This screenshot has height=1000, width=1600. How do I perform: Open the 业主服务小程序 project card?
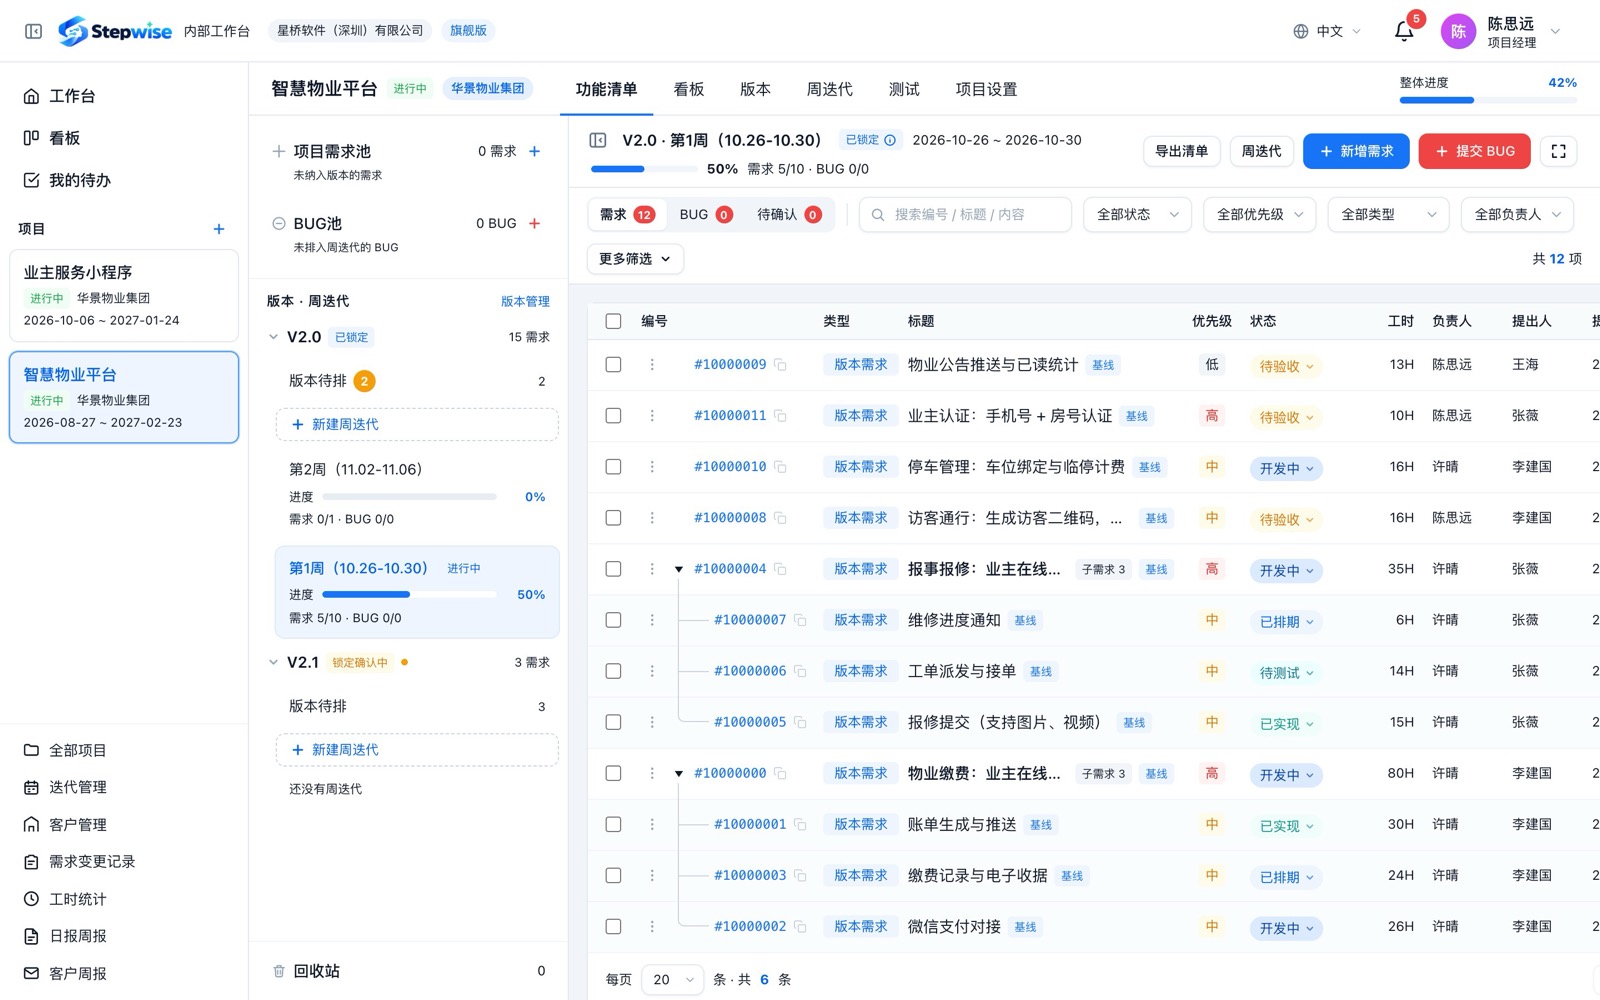124,296
